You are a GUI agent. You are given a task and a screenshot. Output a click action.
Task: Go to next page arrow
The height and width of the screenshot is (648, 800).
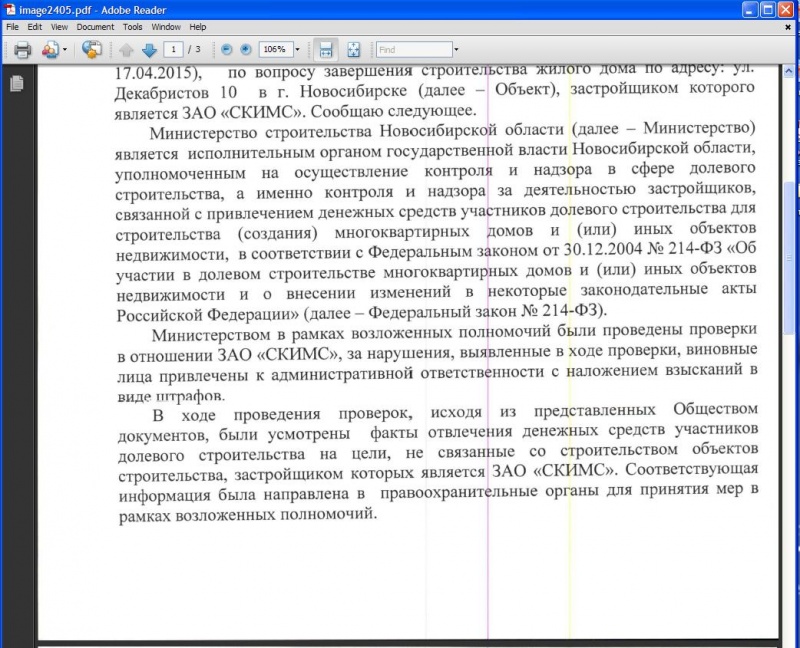coord(148,49)
